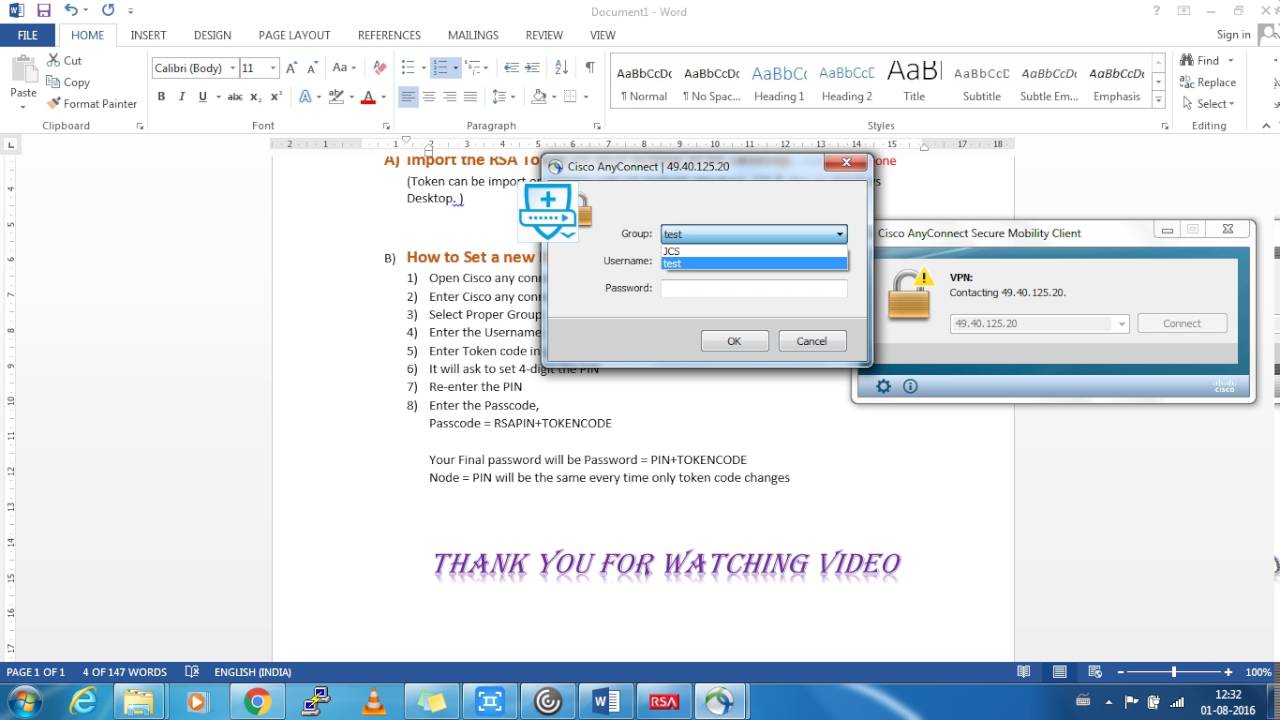Open VLC media player from the taskbar
The height and width of the screenshot is (720, 1280).
374,702
